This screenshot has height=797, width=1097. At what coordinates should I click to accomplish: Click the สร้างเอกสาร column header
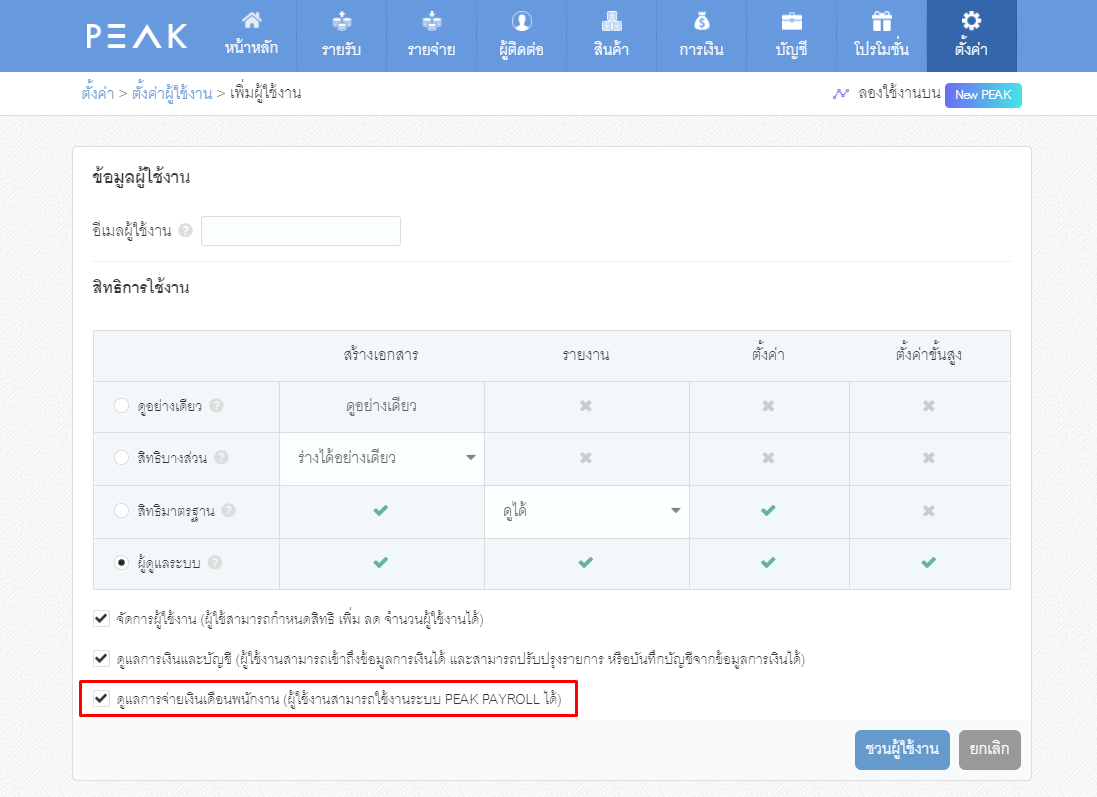pyautogui.click(x=381, y=355)
